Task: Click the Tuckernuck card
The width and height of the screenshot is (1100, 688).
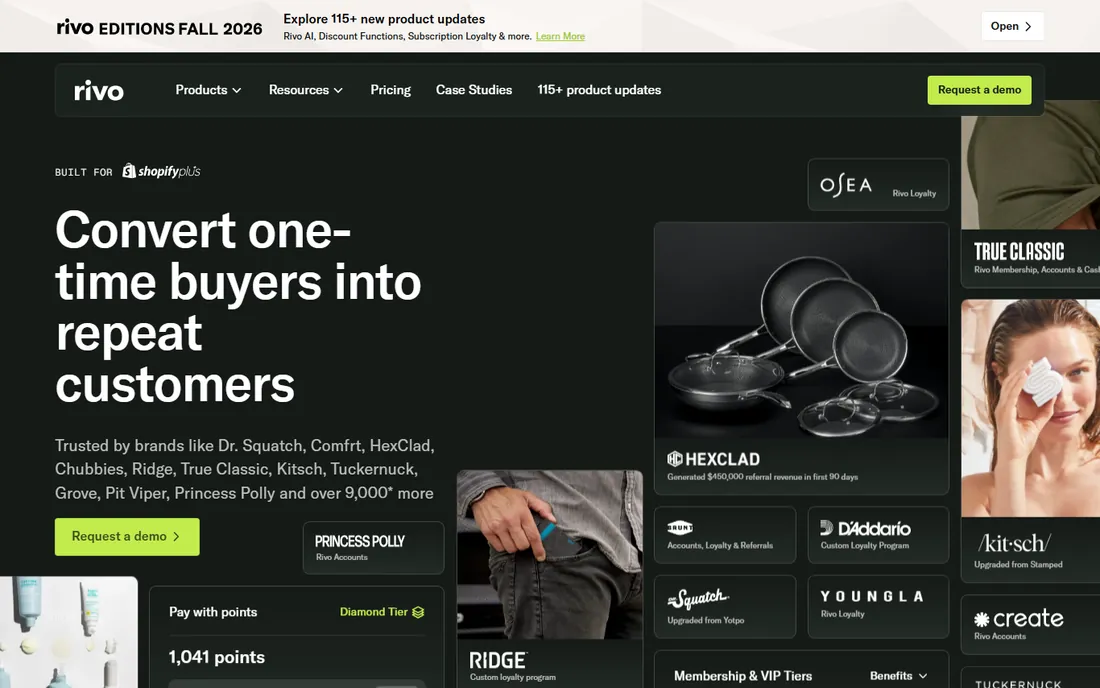Action: click(x=1031, y=678)
